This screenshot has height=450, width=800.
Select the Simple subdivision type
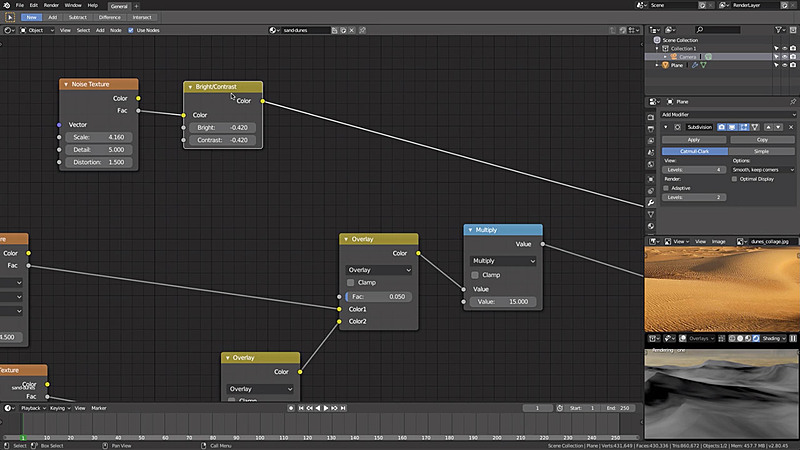(762, 152)
